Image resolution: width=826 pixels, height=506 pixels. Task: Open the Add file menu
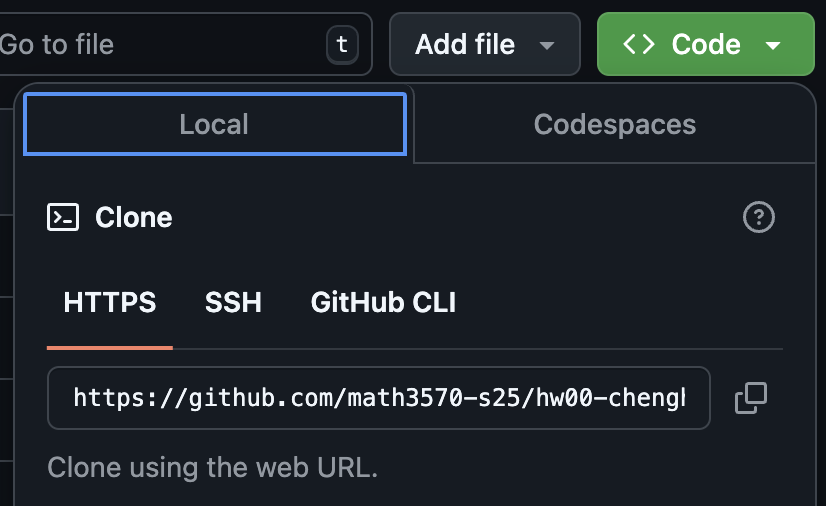tap(485, 44)
